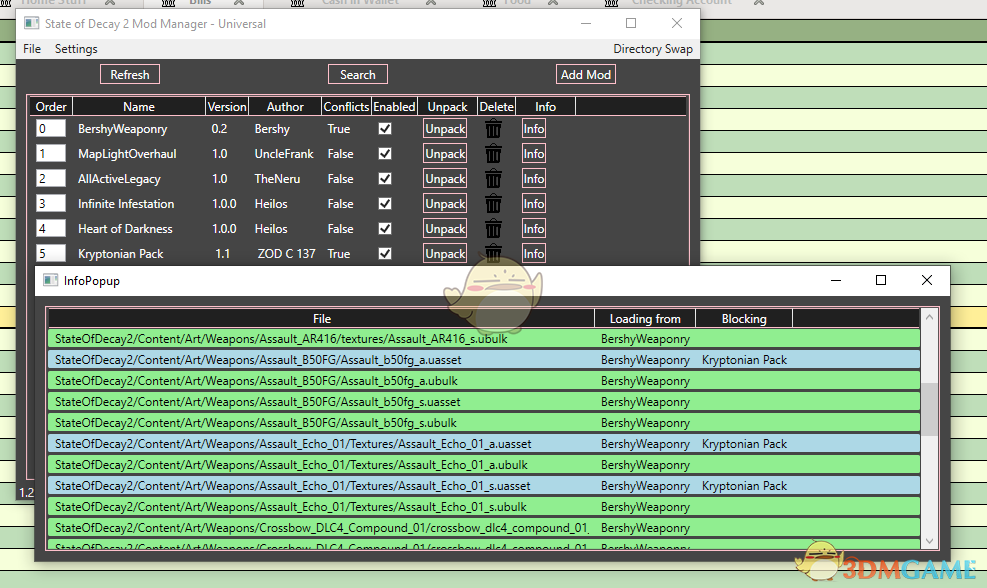Remove AllActiveLegacy using its trash icon
987x588 pixels.
pos(493,179)
